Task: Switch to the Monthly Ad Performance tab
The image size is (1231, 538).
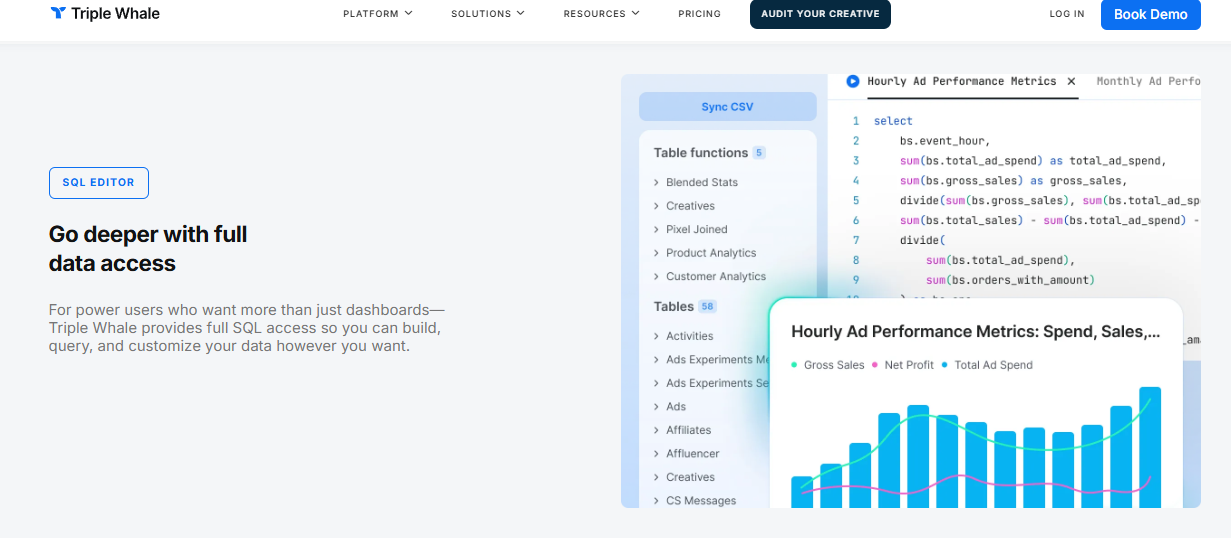Action: coord(1148,81)
